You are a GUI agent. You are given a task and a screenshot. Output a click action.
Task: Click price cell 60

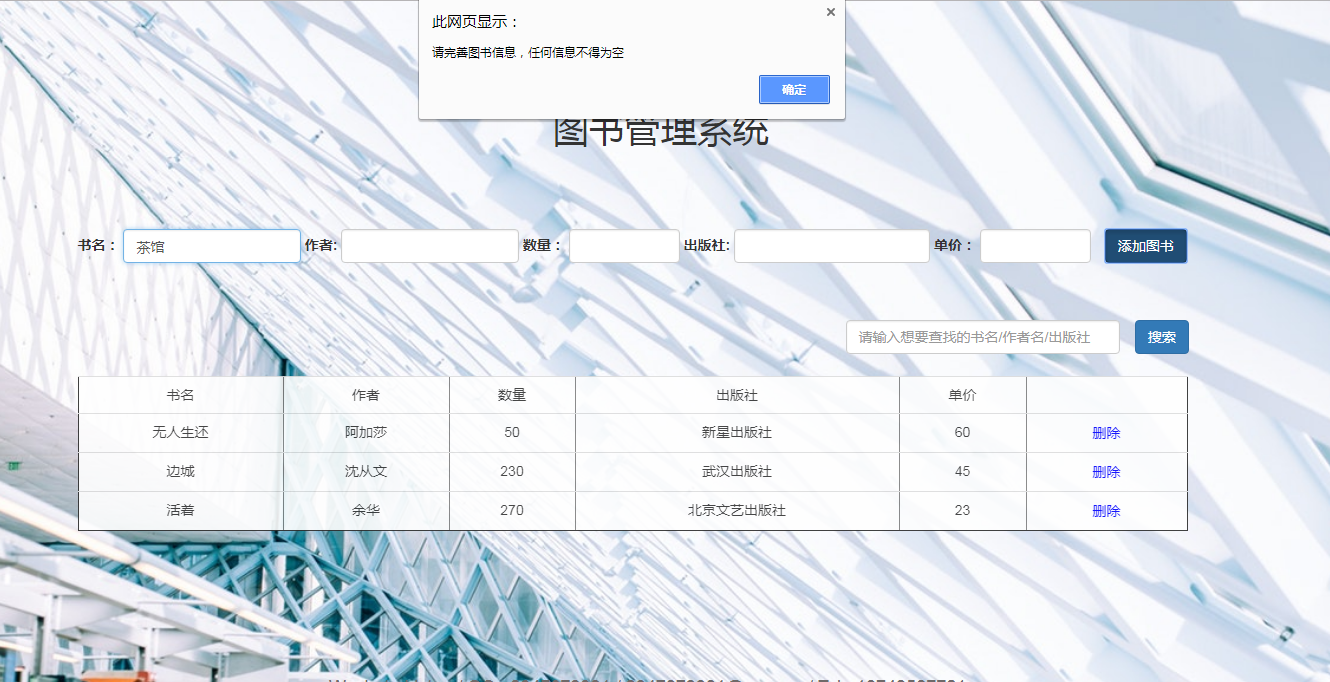tap(963, 433)
